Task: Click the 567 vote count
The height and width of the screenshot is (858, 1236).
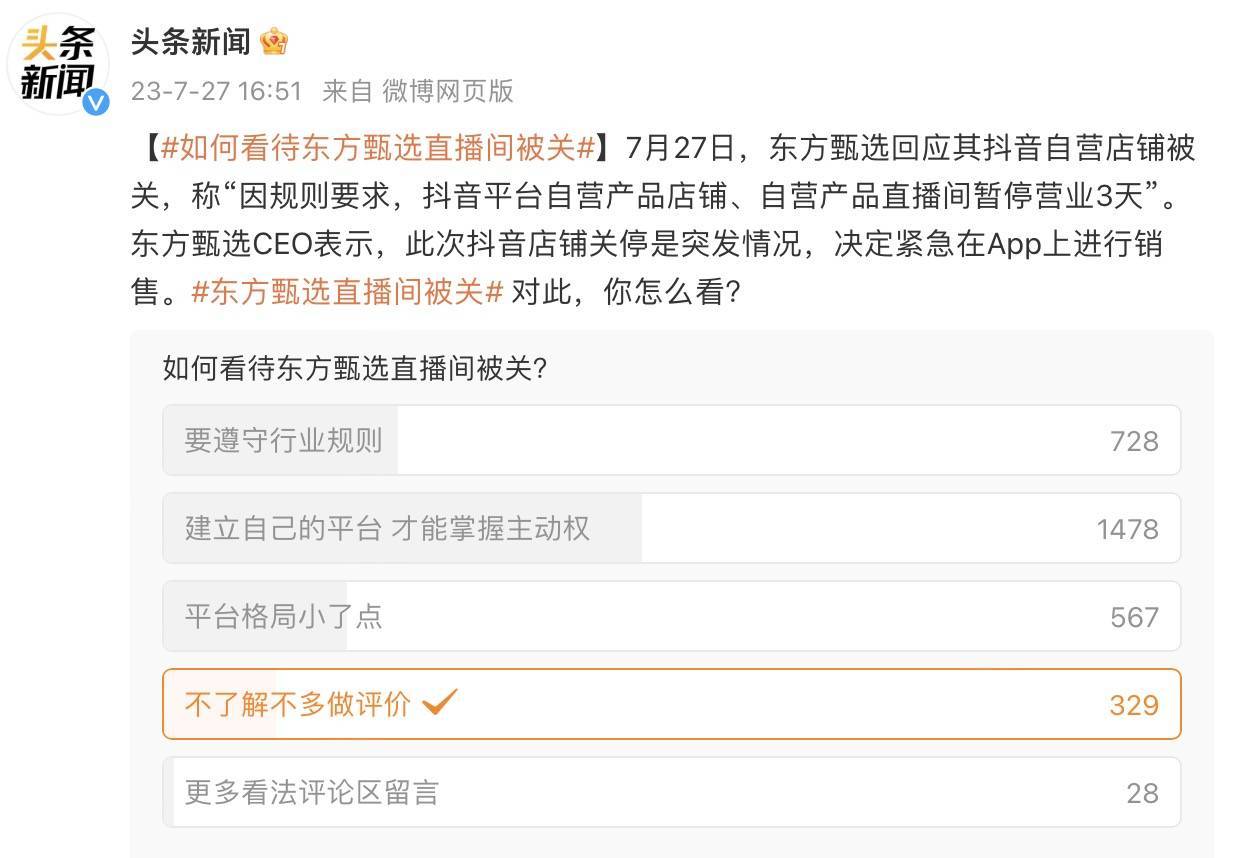Action: point(1134,617)
